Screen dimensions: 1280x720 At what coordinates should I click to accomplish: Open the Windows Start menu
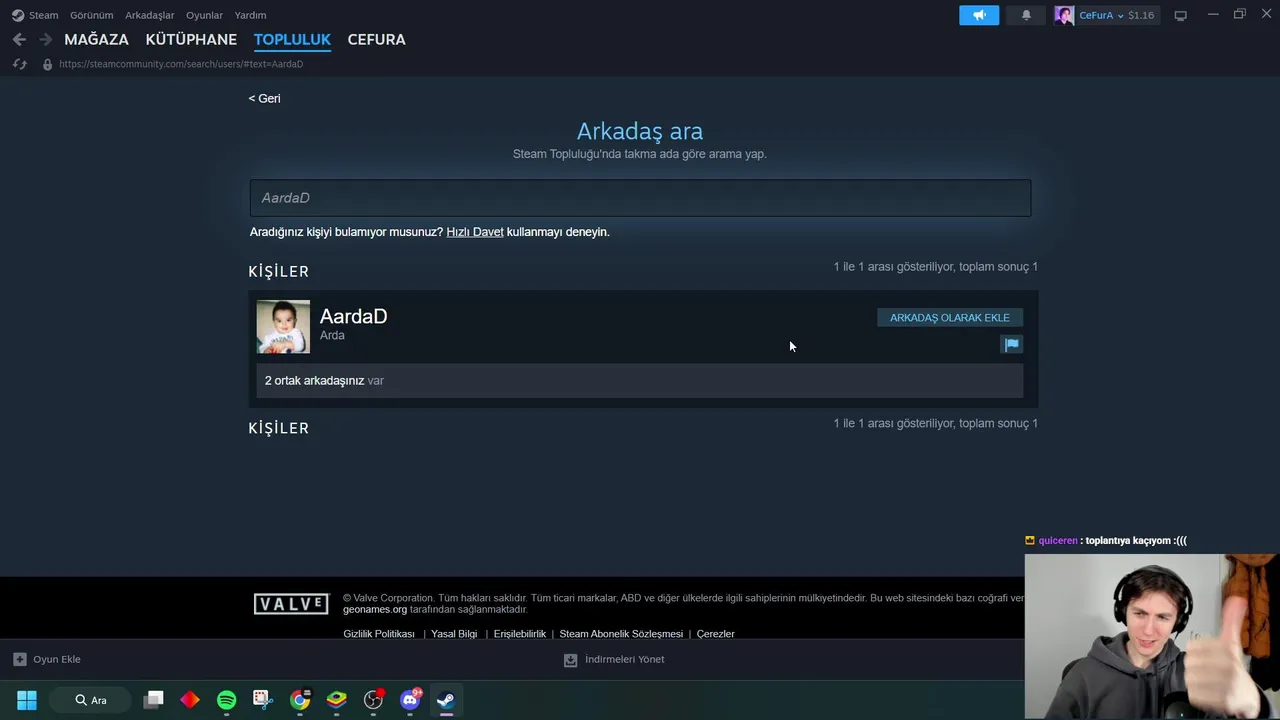(x=27, y=700)
